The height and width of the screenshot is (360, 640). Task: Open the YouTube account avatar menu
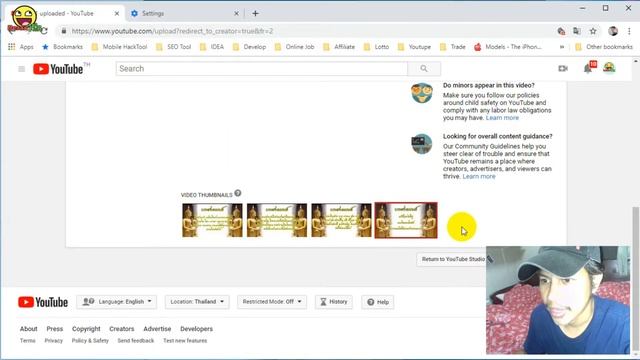609,68
